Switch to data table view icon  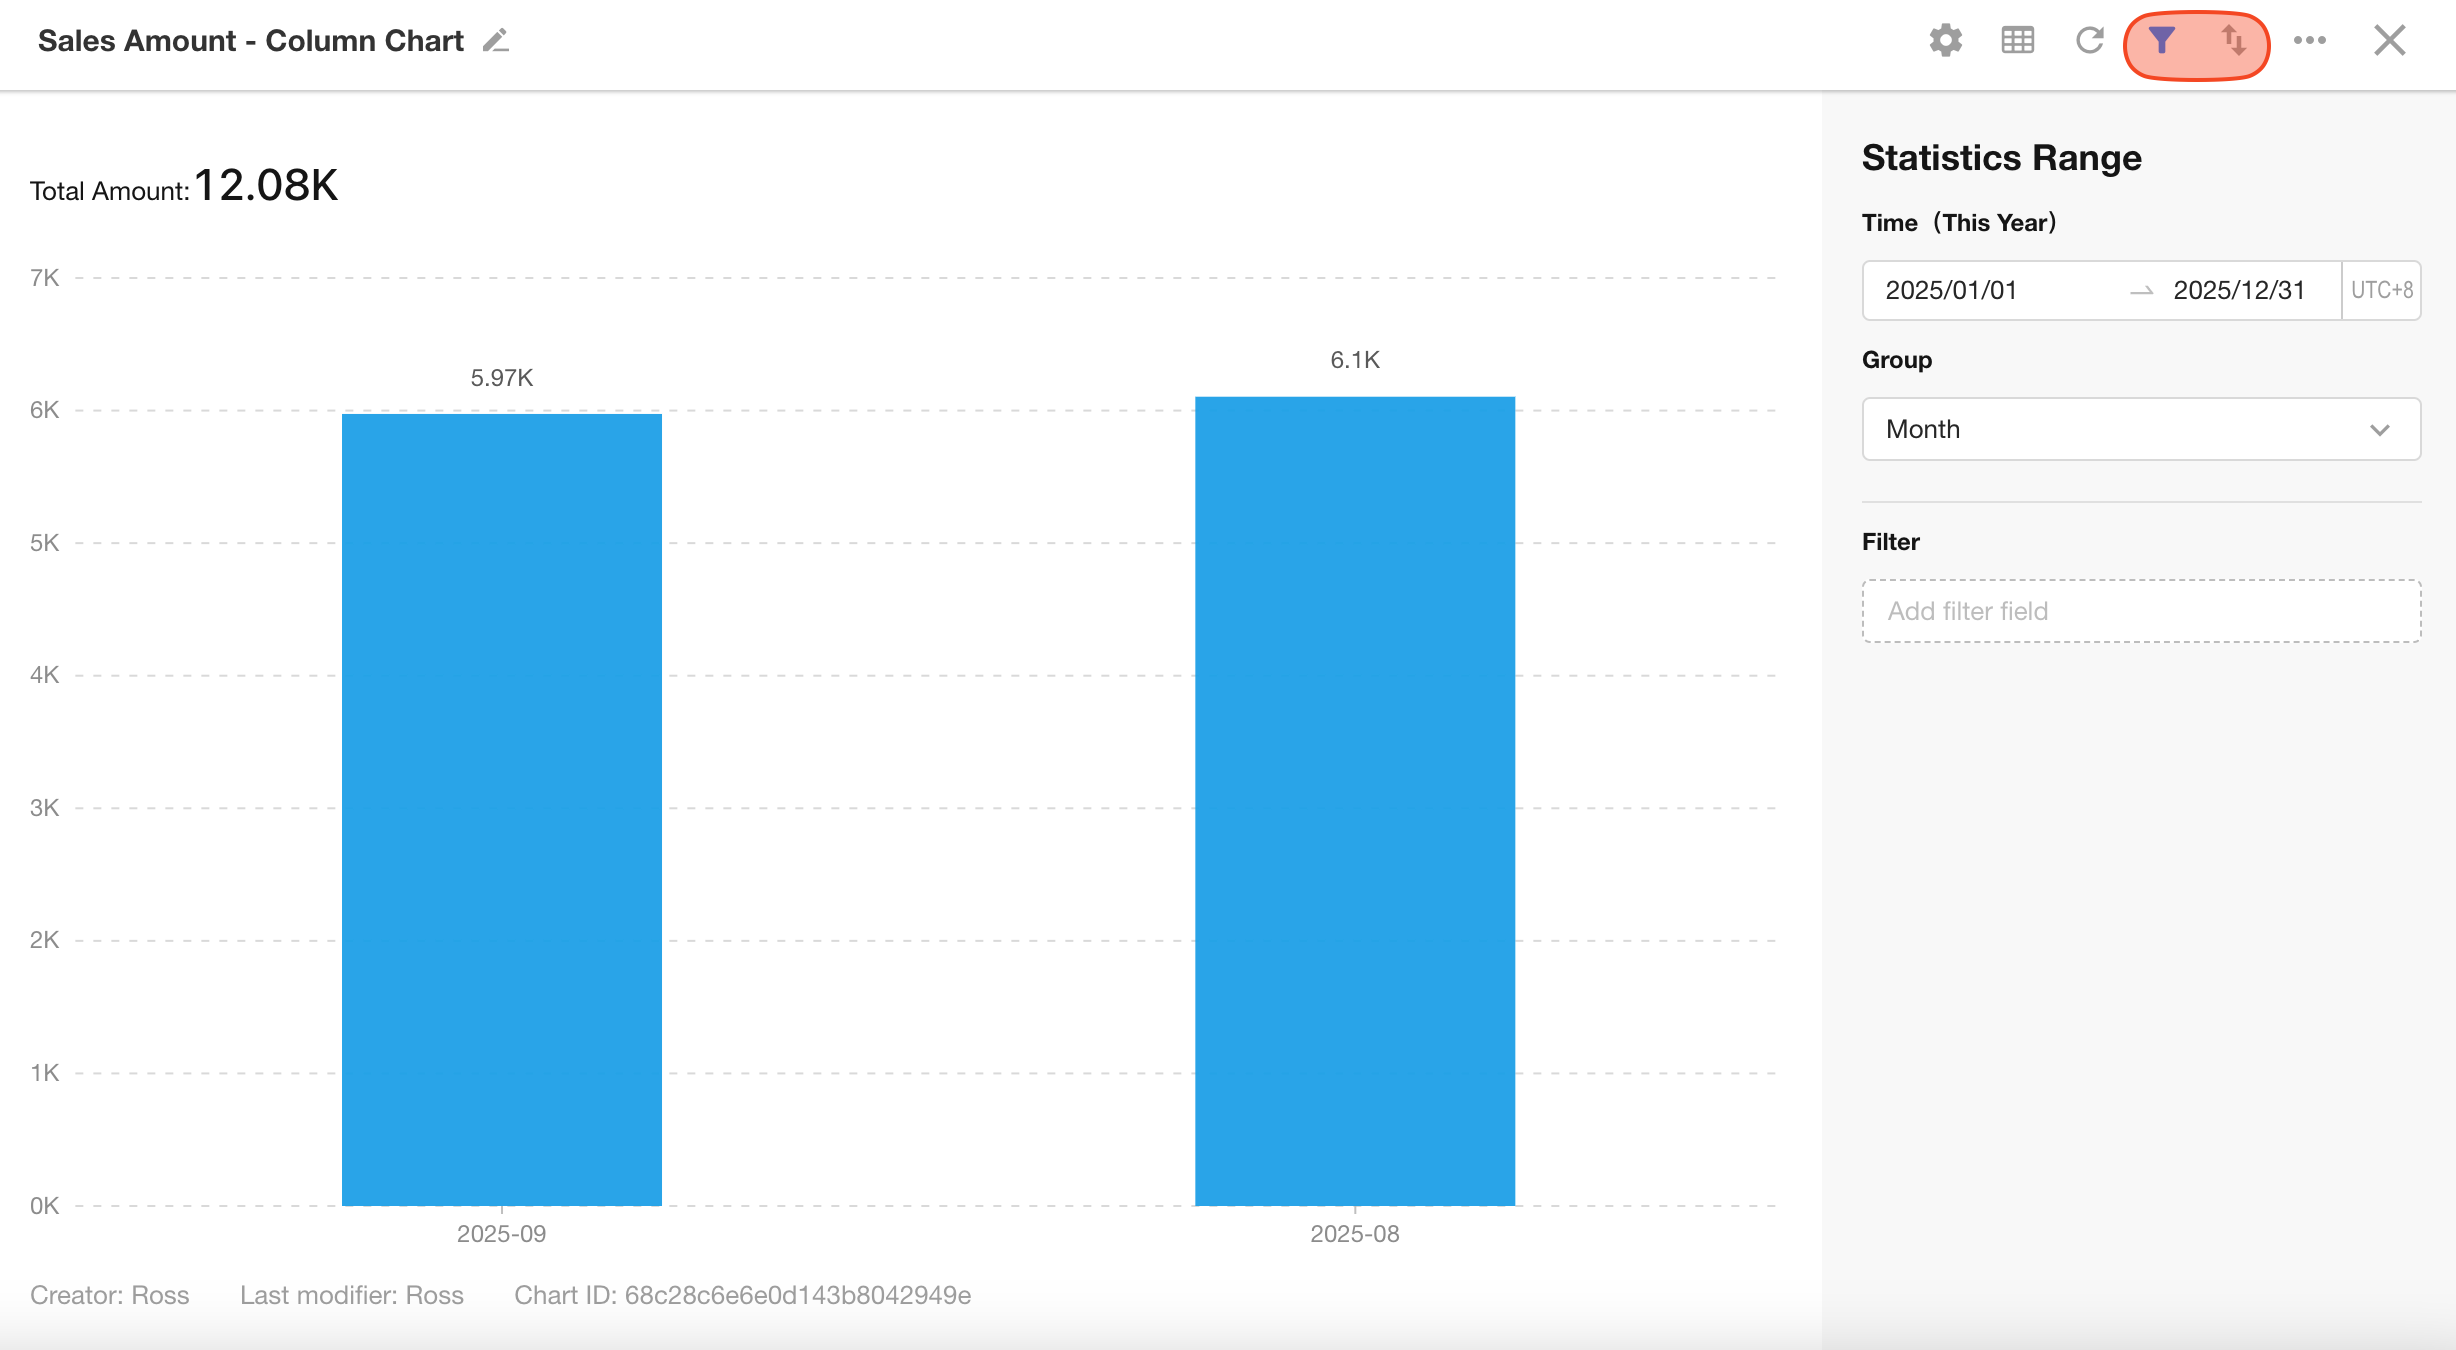[x=2017, y=41]
